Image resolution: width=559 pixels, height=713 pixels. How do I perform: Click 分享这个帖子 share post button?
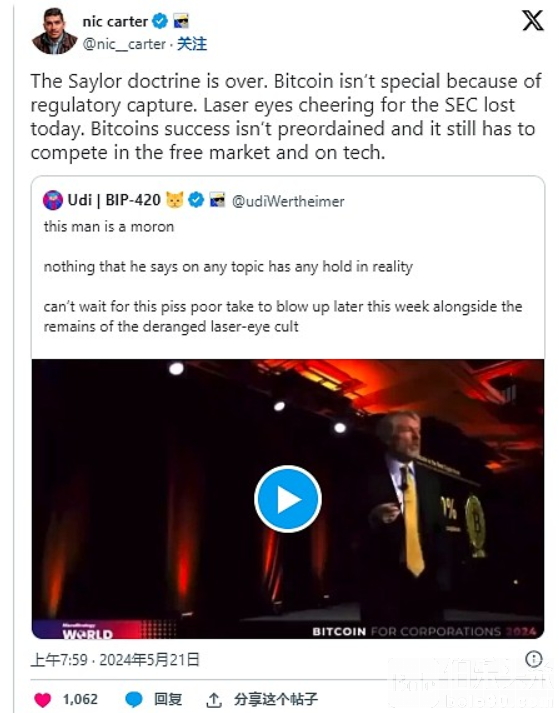coord(276,699)
